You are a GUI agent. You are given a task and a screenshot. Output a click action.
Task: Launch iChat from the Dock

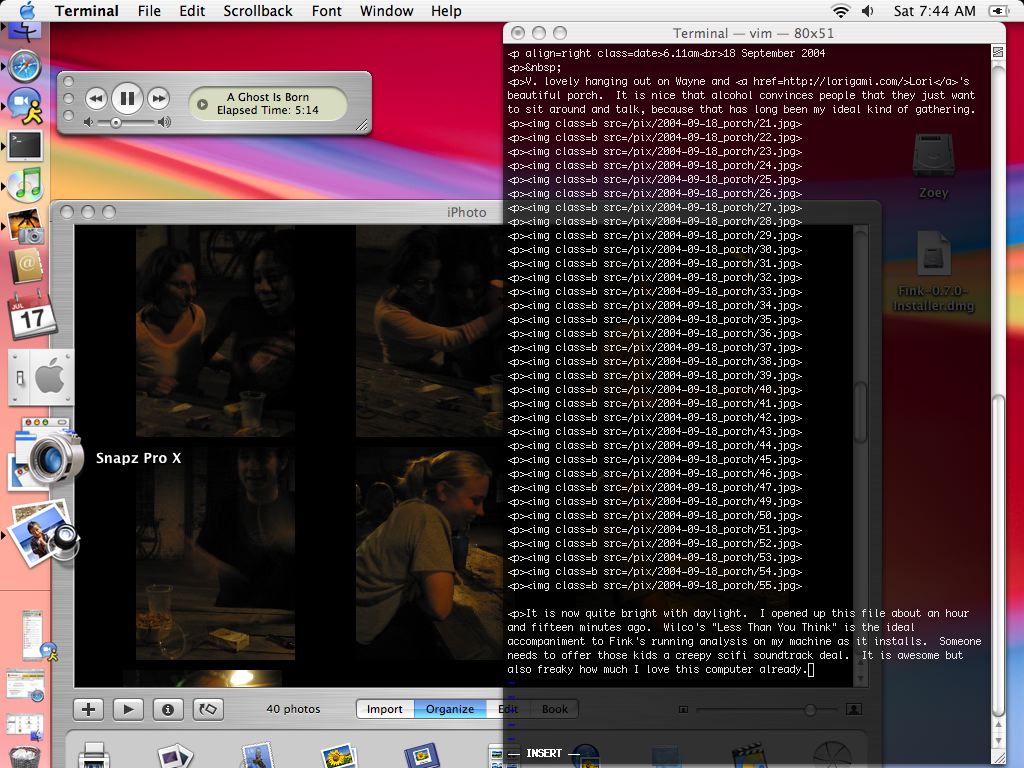tap(25, 105)
